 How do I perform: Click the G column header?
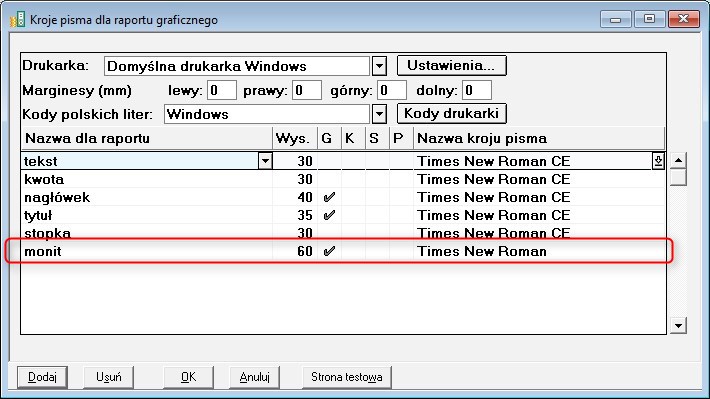[329, 138]
